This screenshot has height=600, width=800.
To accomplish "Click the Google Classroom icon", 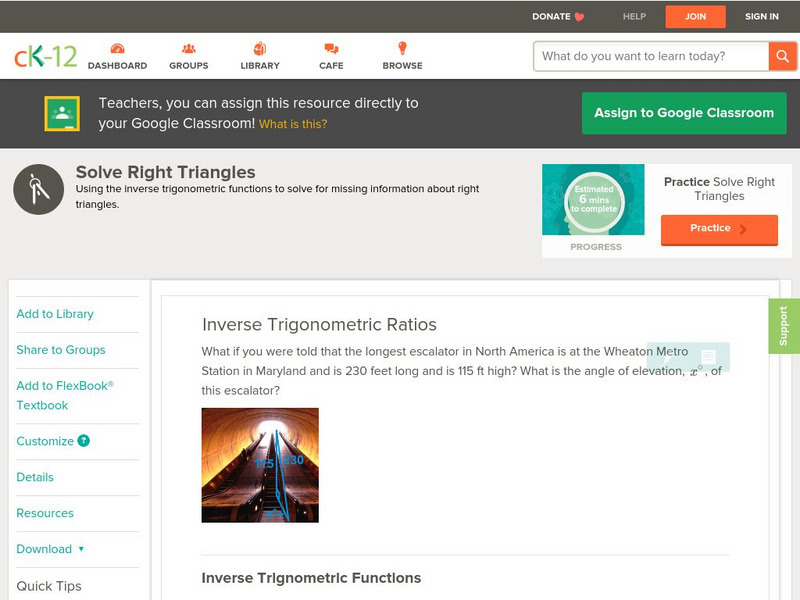I will pyautogui.click(x=62, y=114).
